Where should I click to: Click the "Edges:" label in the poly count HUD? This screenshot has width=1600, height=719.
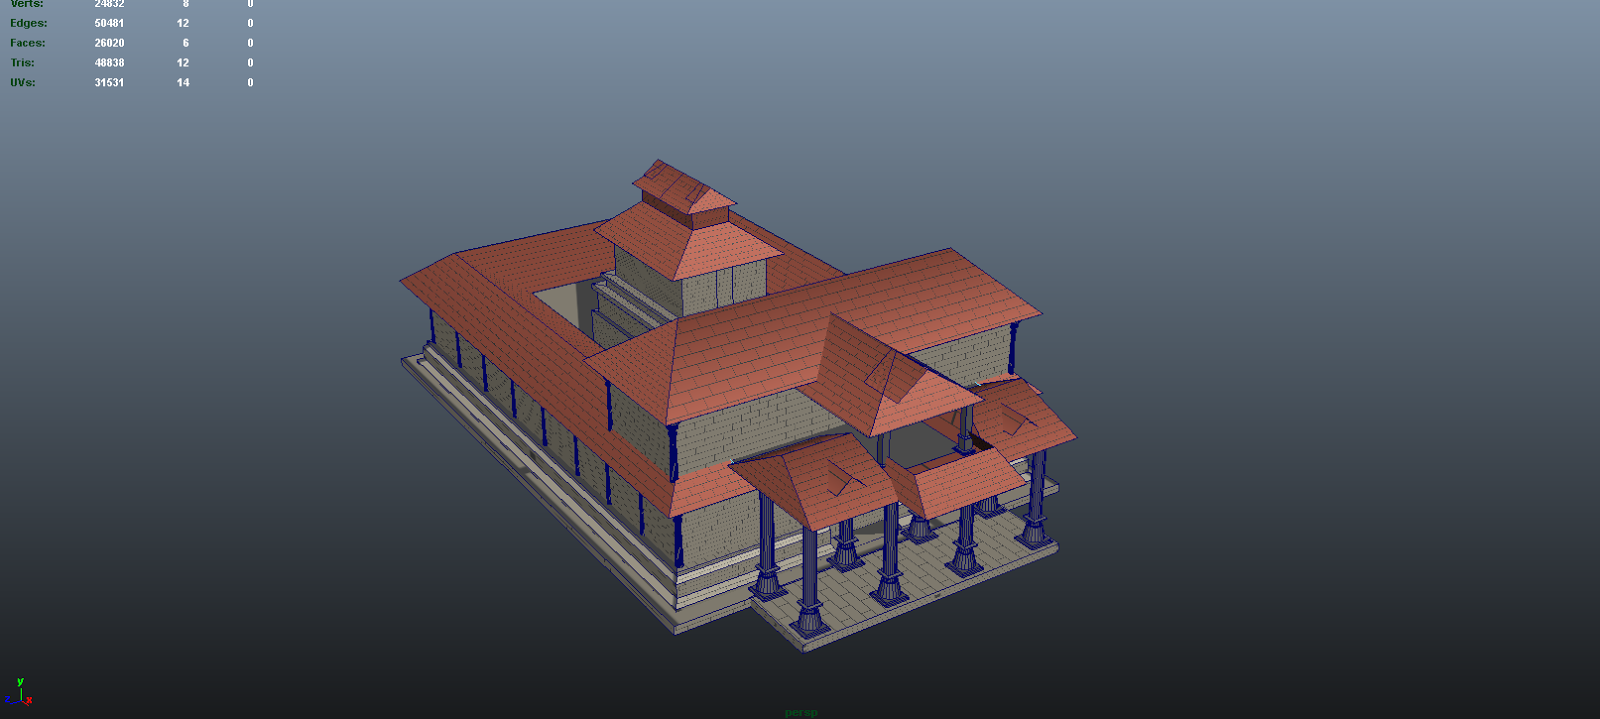pos(28,23)
